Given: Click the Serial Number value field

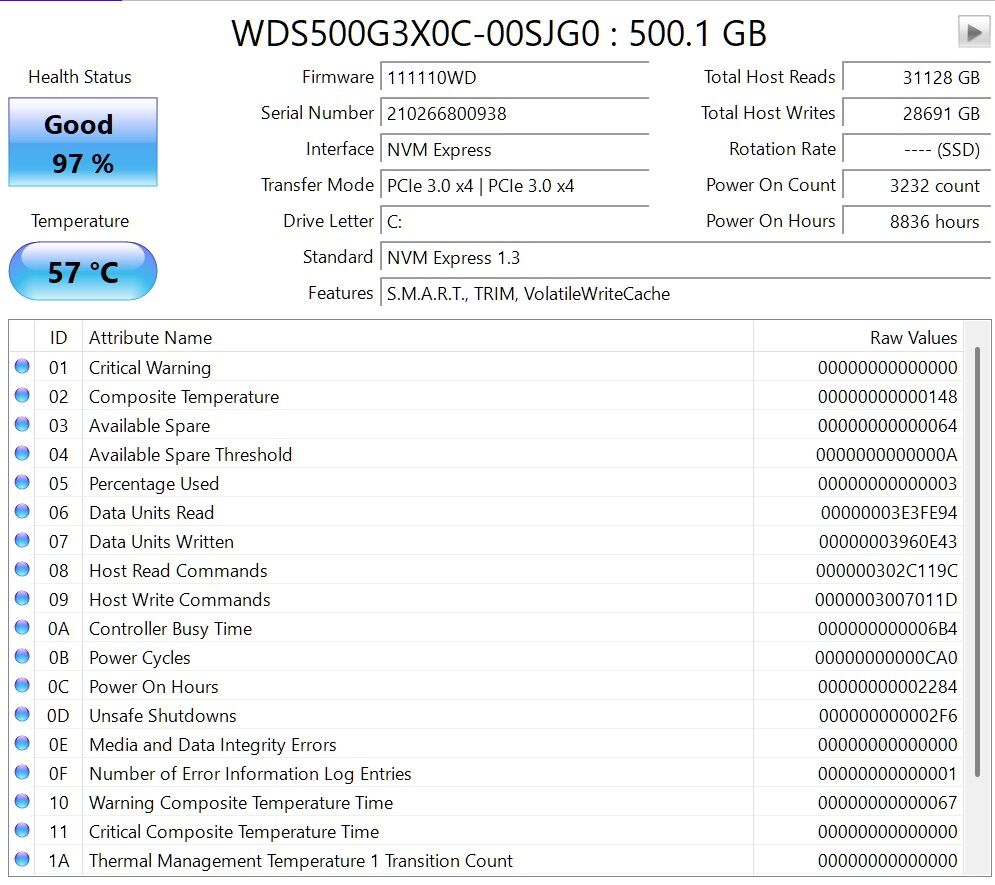Looking at the screenshot, I should pos(515,114).
